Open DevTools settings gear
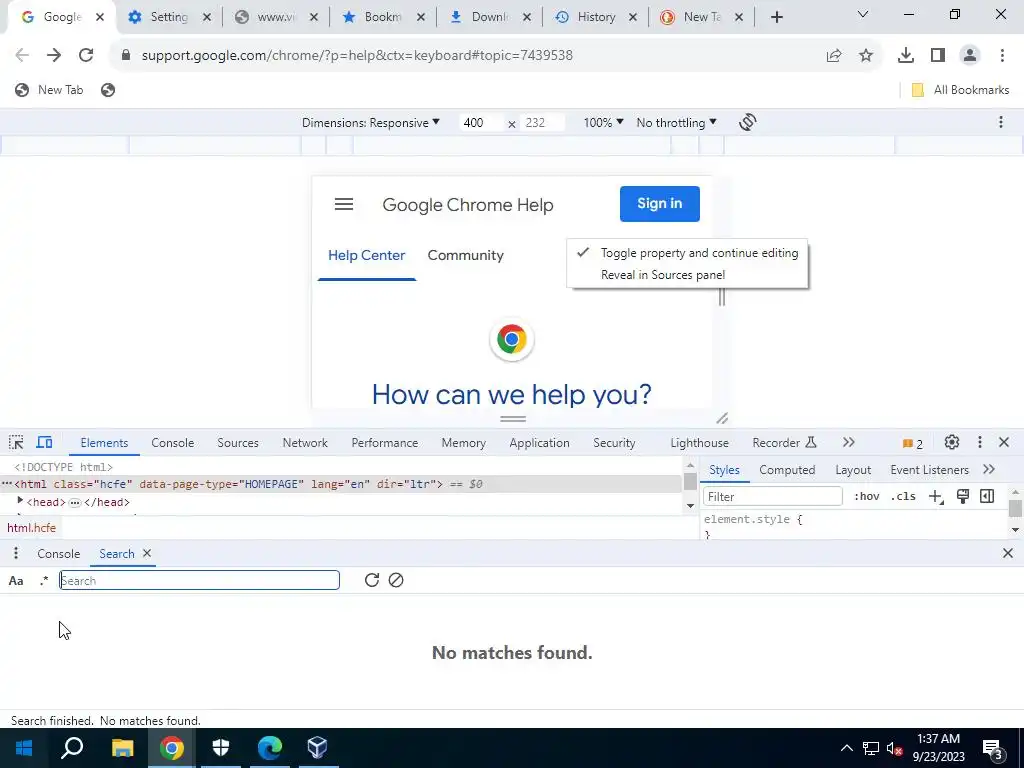The height and width of the screenshot is (768, 1024). point(952,443)
